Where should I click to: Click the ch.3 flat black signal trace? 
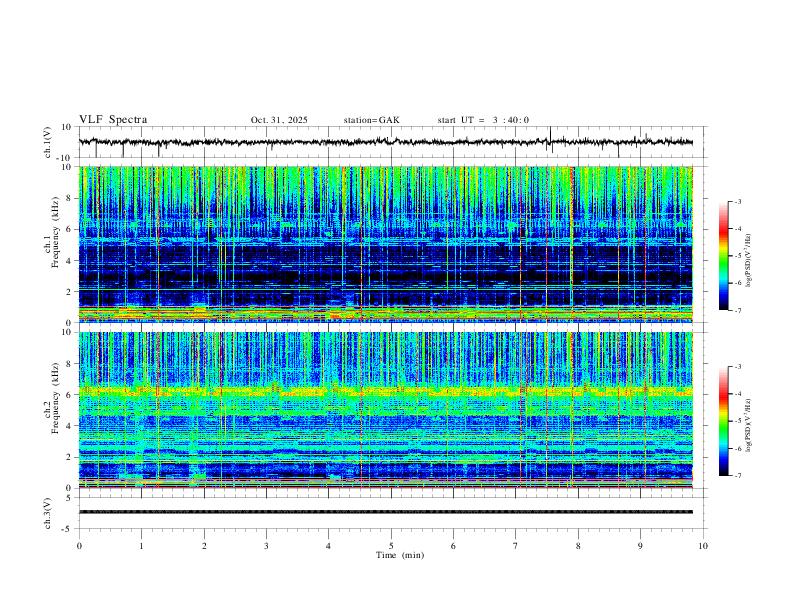click(385, 512)
